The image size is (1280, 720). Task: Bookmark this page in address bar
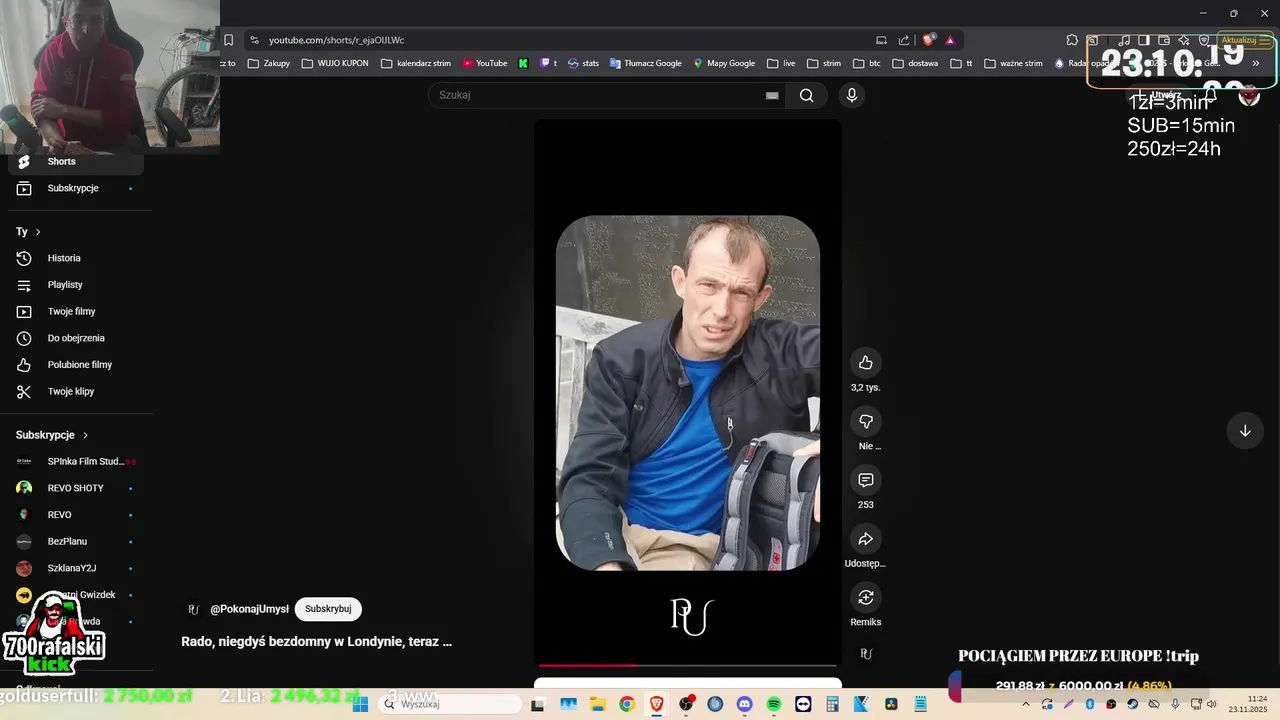tap(228, 40)
